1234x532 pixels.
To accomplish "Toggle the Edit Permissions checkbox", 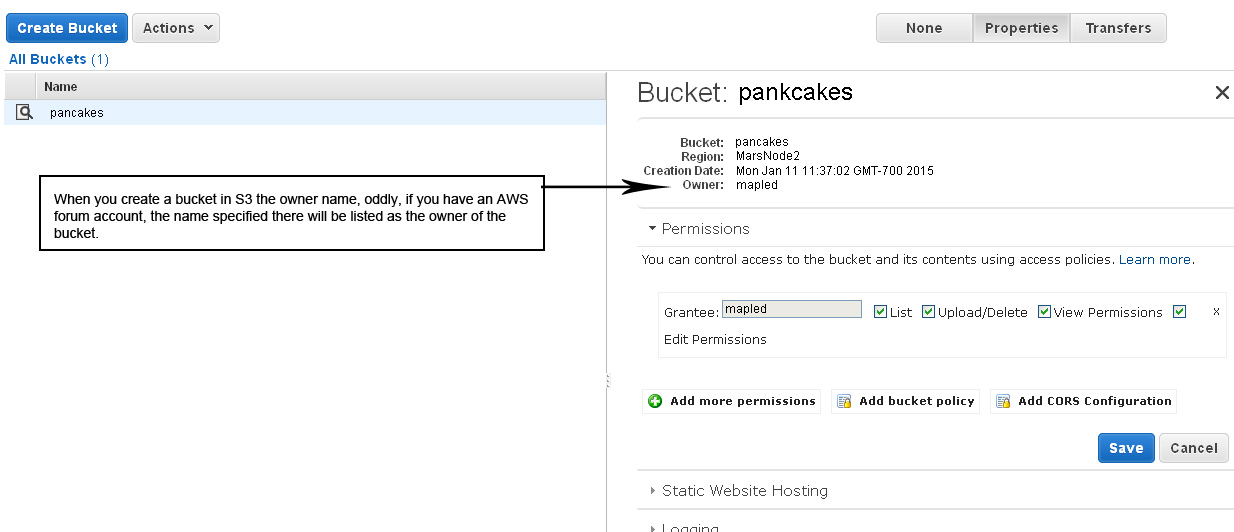I will click(x=1179, y=312).
